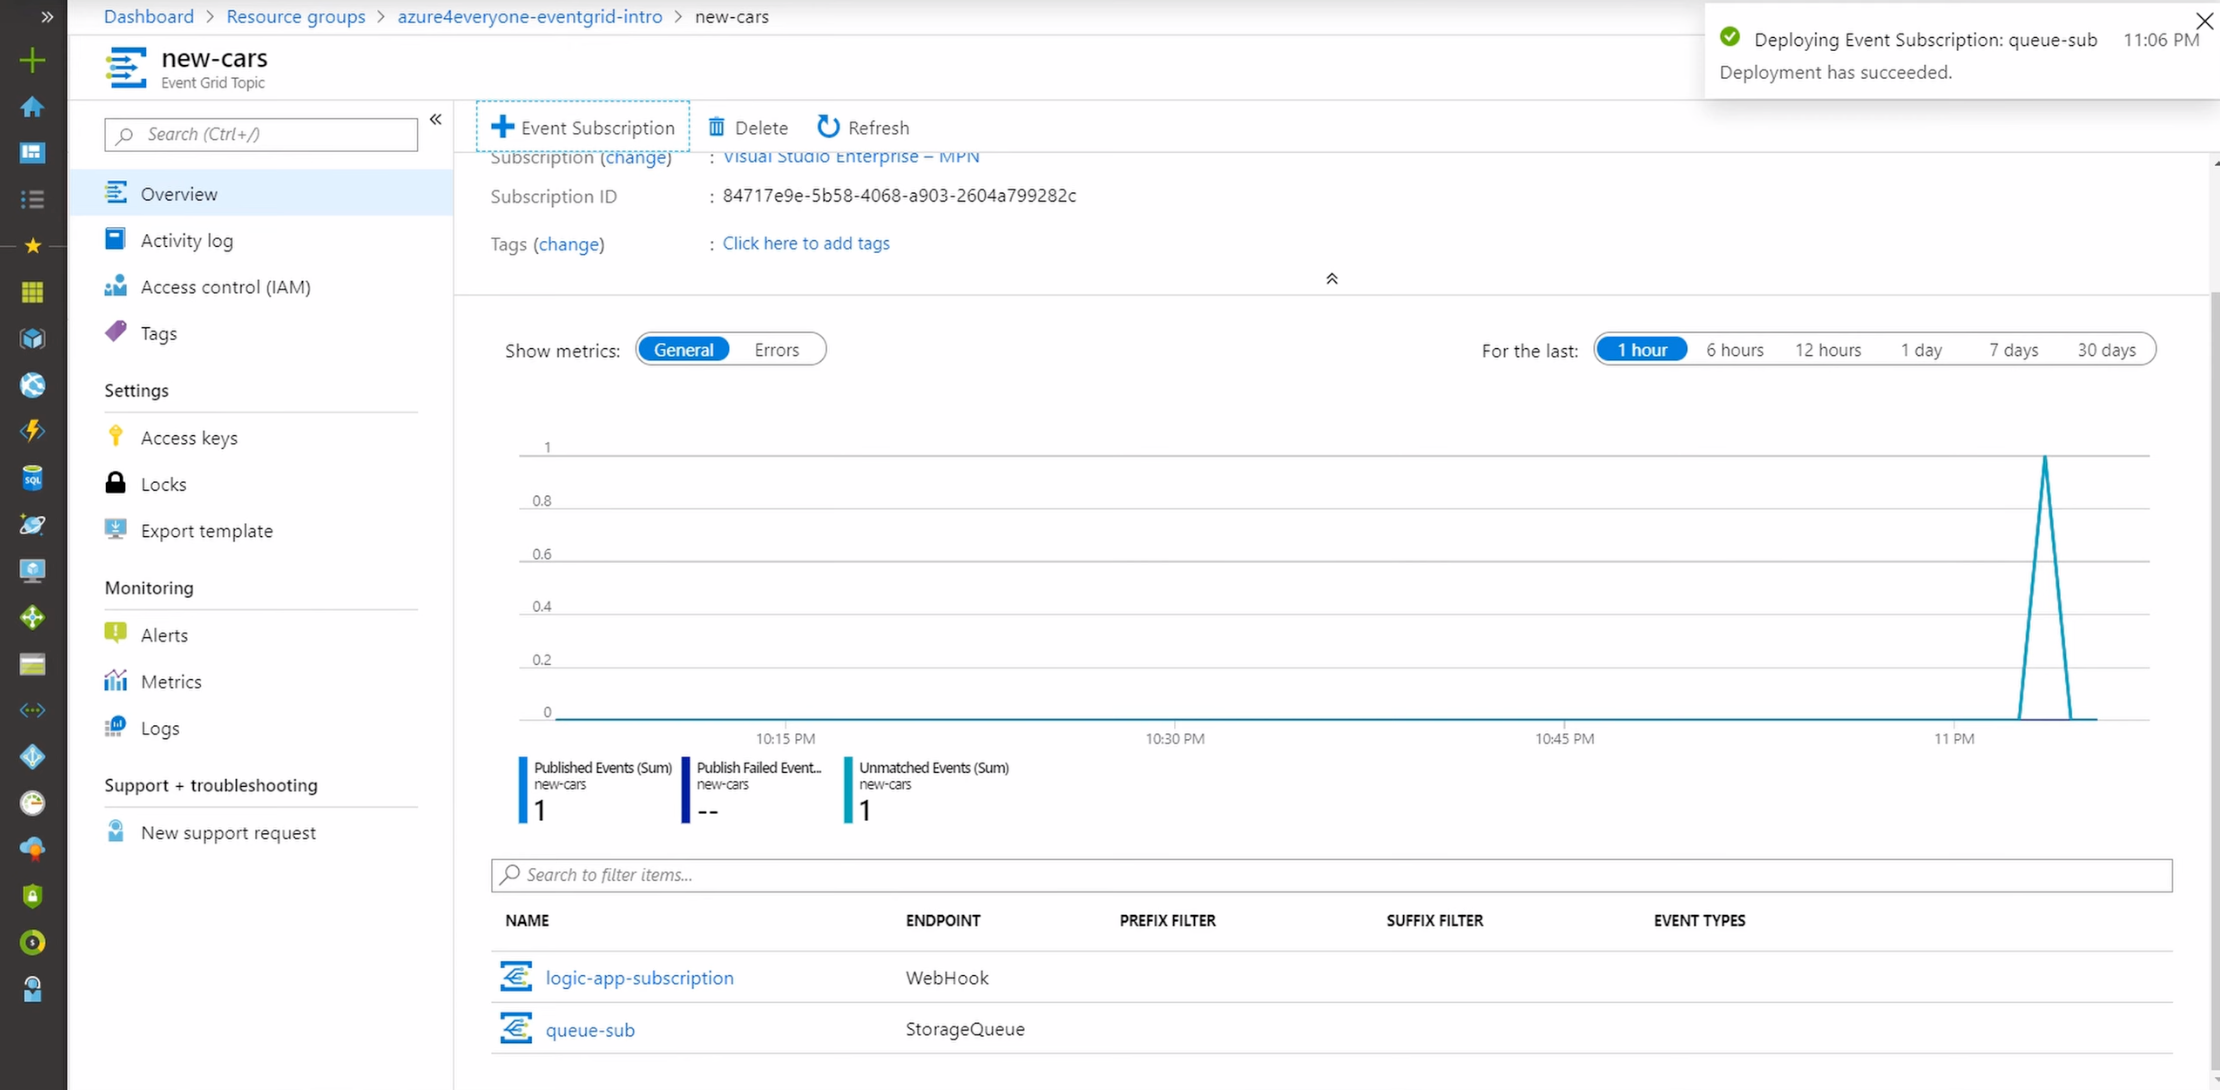The width and height of the screenshot is (2220, 1090).
Task: Open Favorites star icon in left rail
Action: pos(32,245)
